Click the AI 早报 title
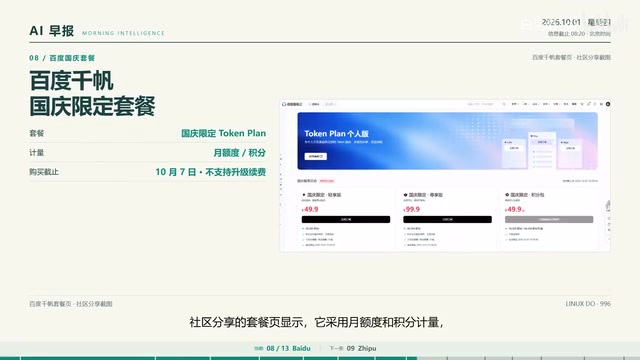This screenshot has height=360, width=640. coord(51,31)
